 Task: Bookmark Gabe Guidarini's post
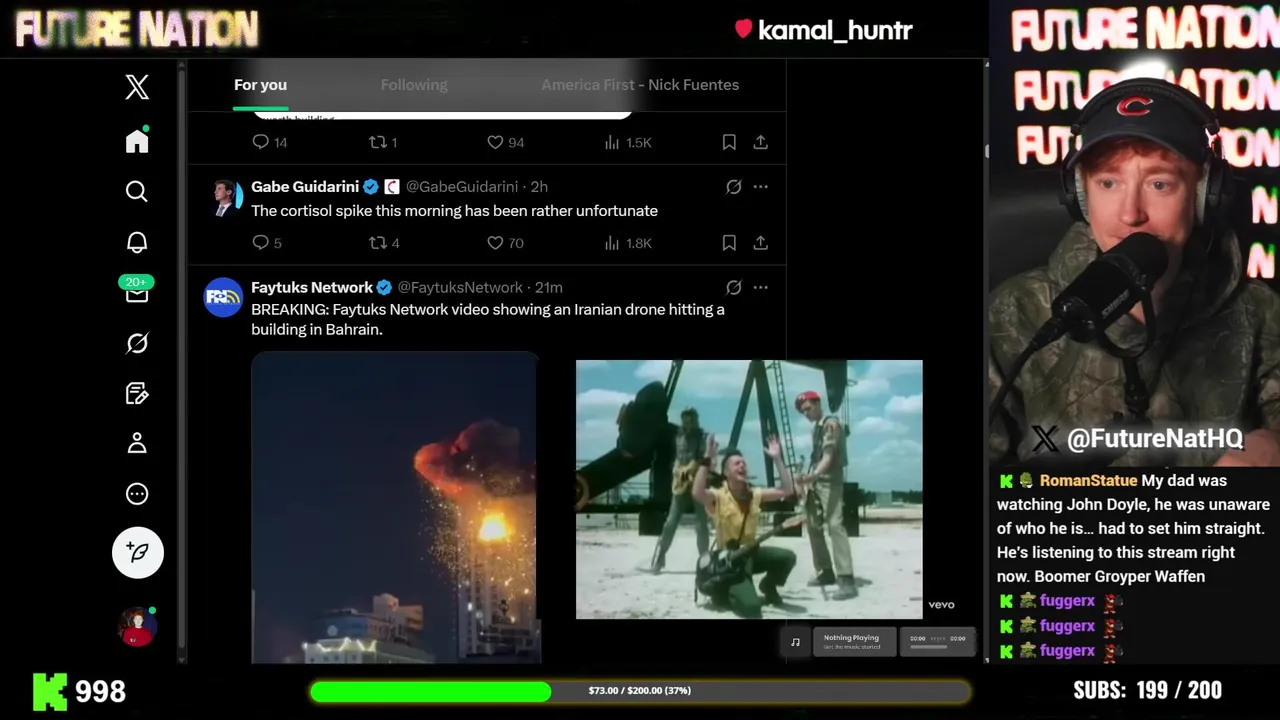click(729, 243)
